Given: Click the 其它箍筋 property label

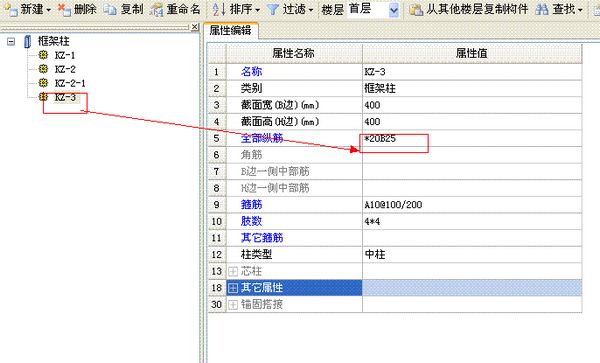Looking at the screenshot, I should click(x=262, y=238).
